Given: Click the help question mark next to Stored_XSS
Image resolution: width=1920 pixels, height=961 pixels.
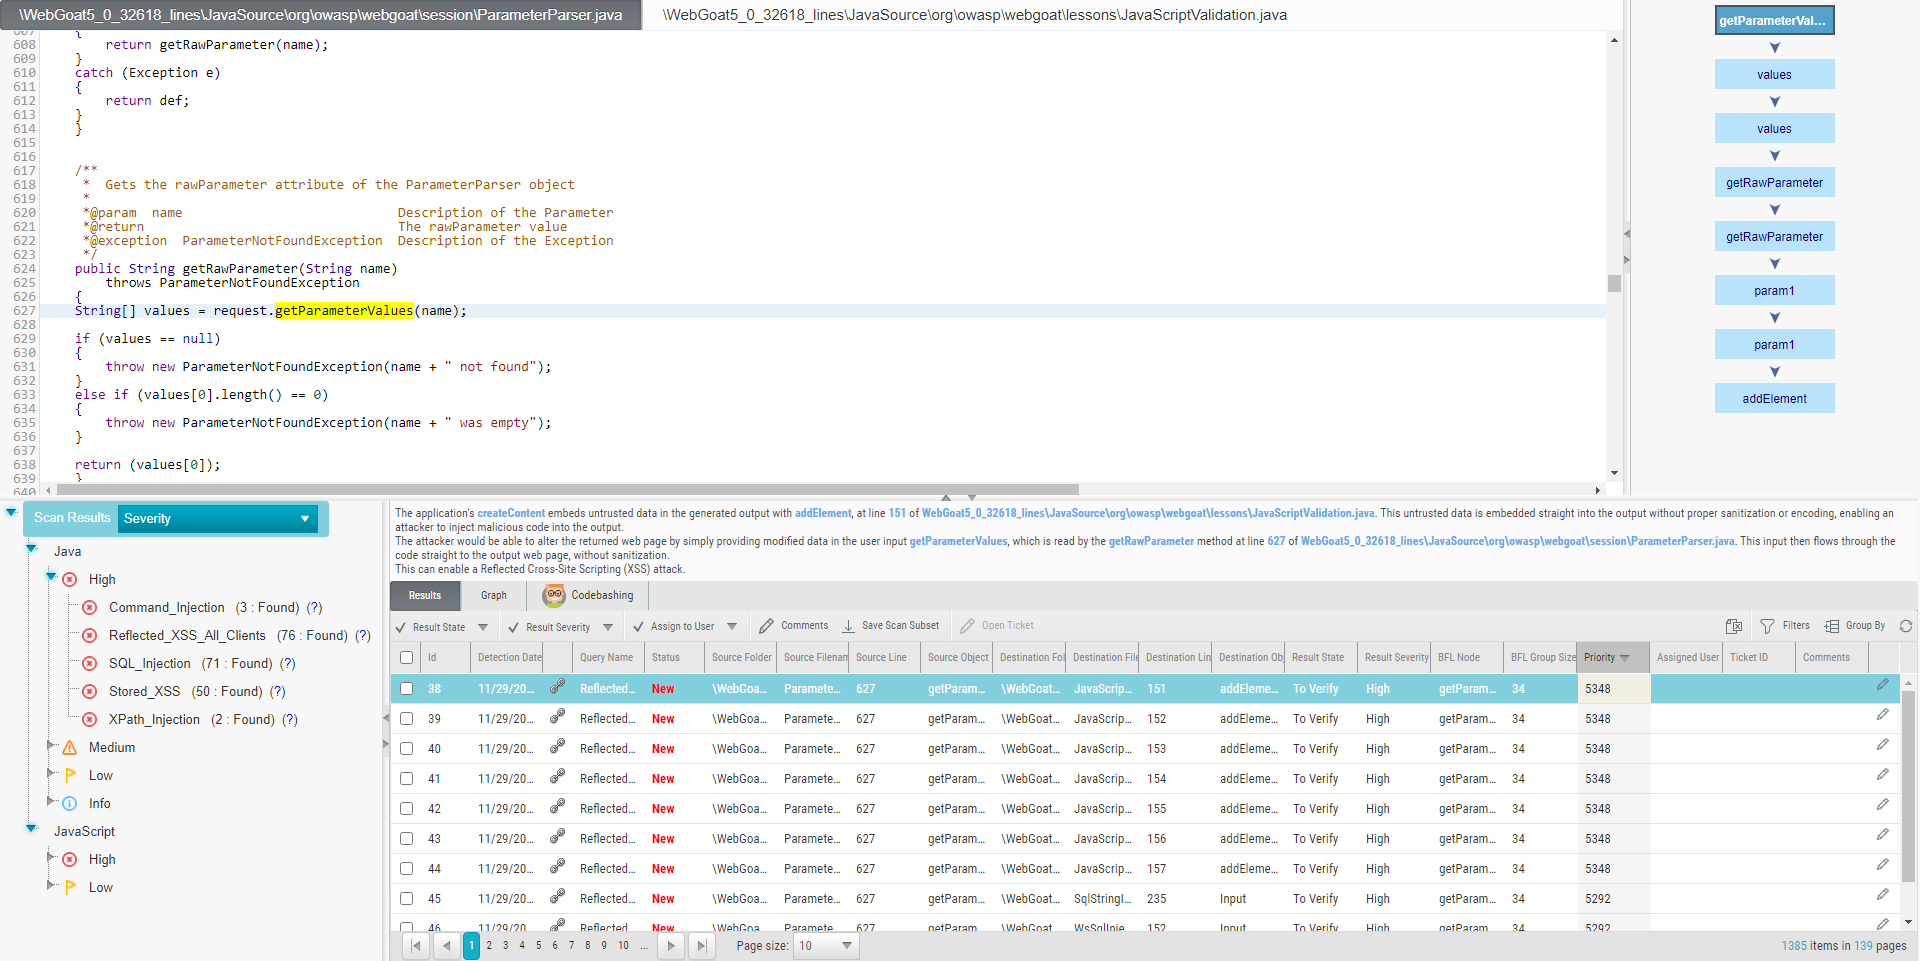Looking at the screenshot, I should [278, 691].
